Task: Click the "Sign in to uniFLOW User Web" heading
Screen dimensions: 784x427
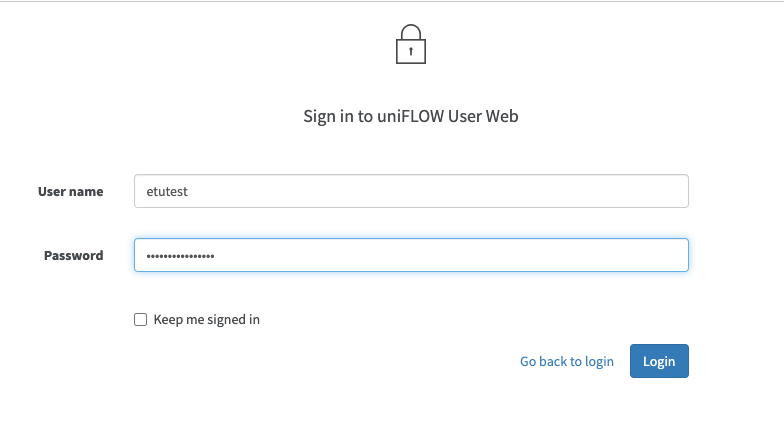Action: pyautogui.click(x=411, y=116)
